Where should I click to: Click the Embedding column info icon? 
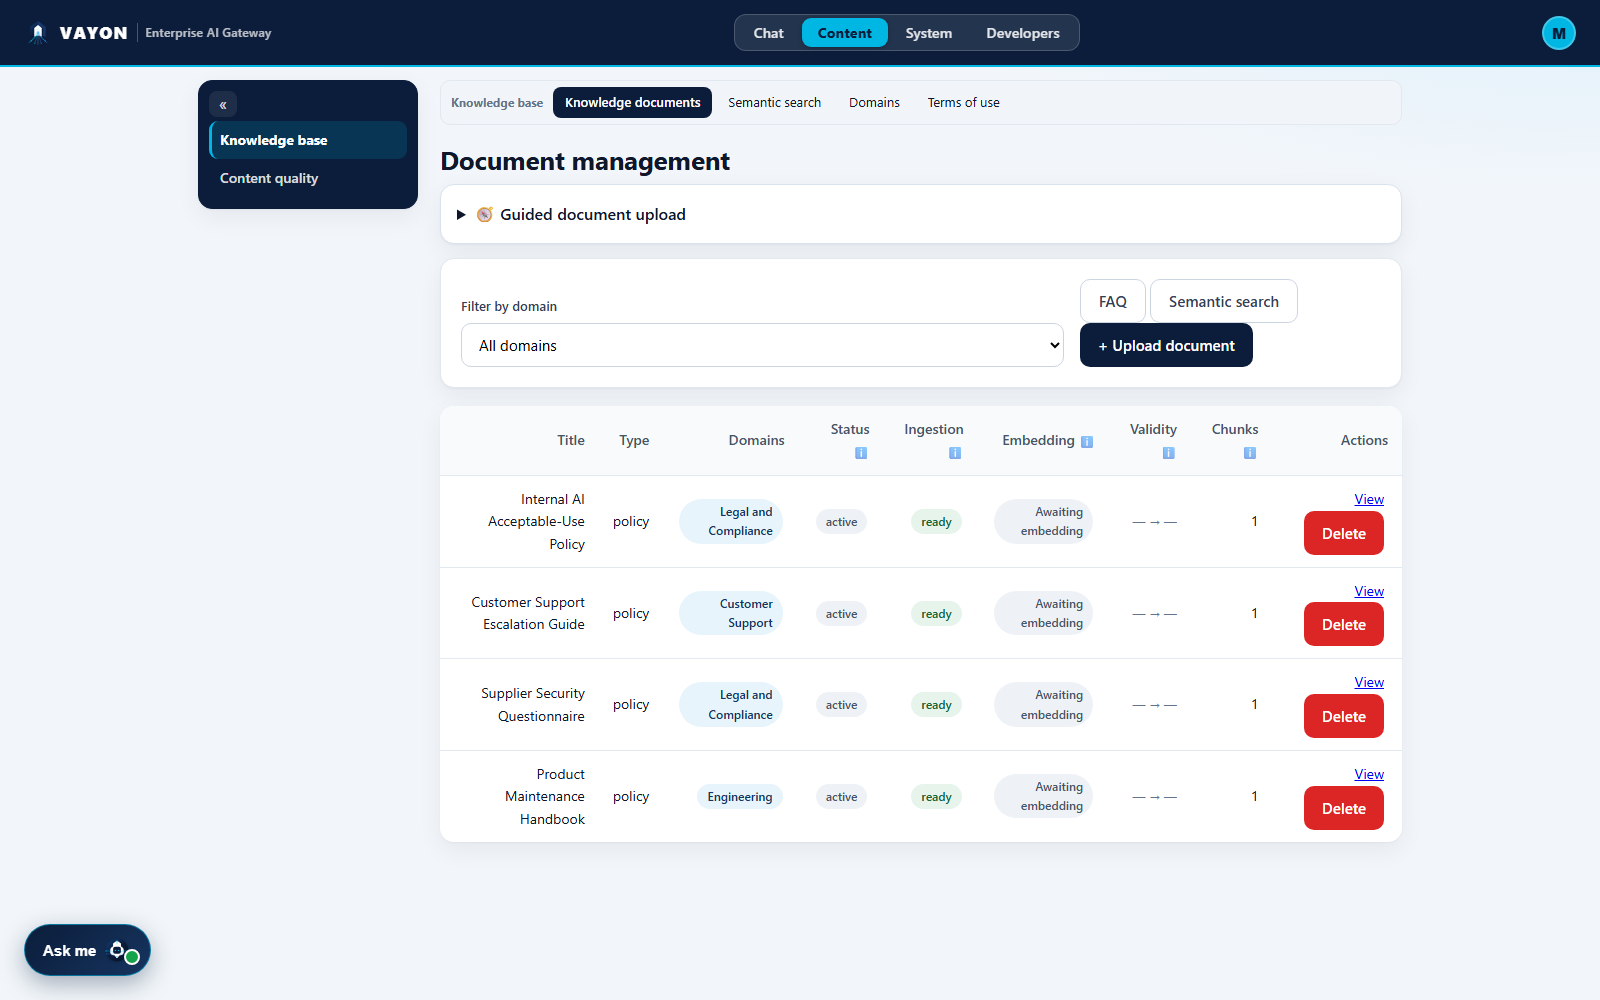(x=1087, y=442)
